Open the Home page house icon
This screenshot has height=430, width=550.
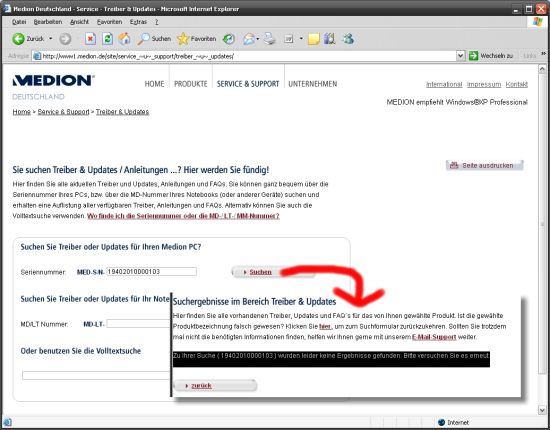point(124,39)
